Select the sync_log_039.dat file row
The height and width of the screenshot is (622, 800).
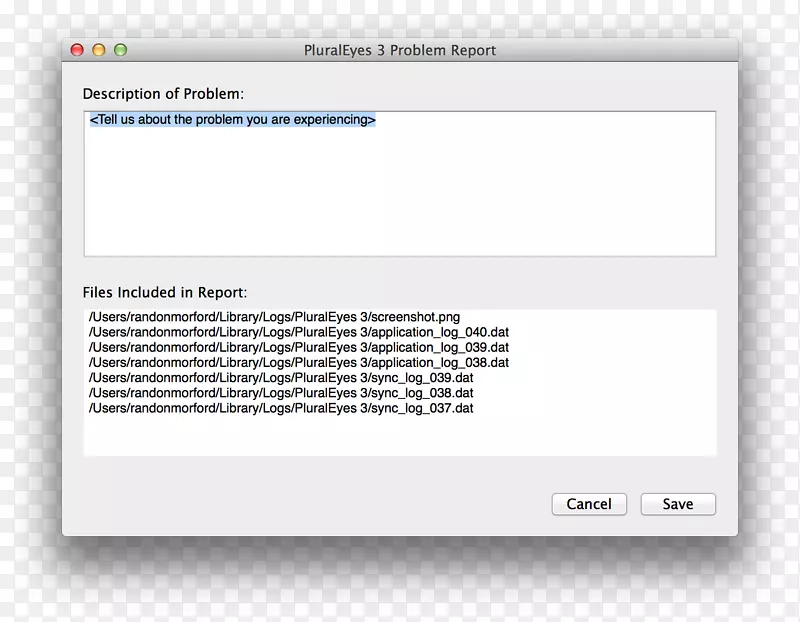point(281,378)
